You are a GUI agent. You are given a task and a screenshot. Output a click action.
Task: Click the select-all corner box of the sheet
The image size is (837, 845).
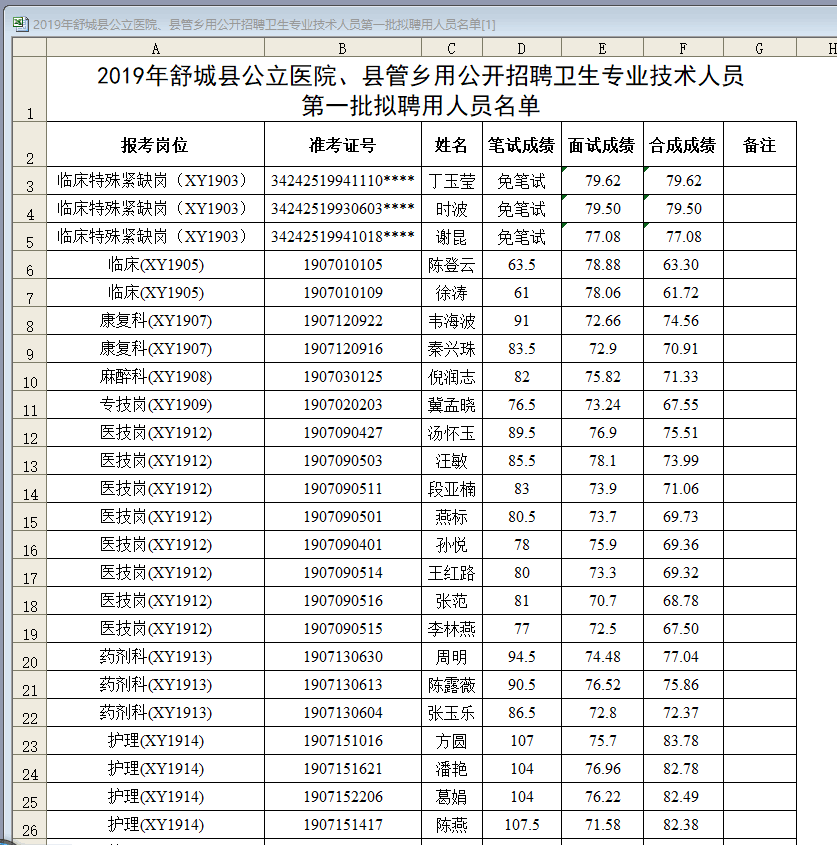30,48
